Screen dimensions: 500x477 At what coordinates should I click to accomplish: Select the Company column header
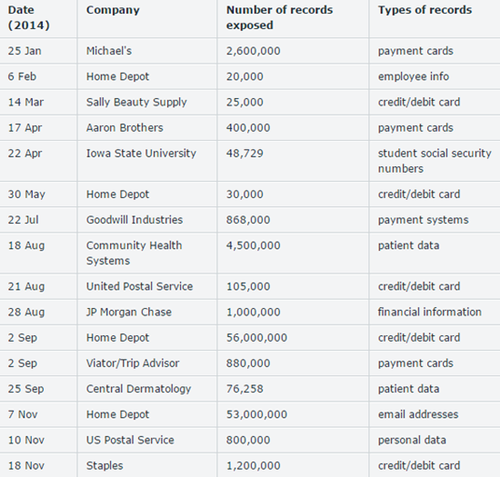113,10
